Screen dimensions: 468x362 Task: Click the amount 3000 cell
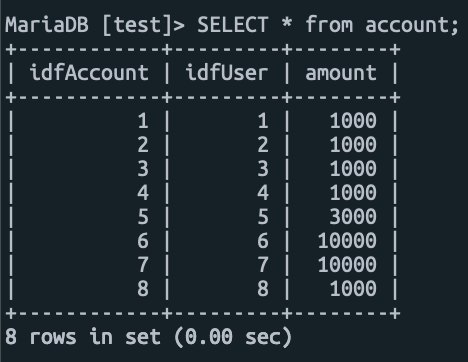[353, 217]
